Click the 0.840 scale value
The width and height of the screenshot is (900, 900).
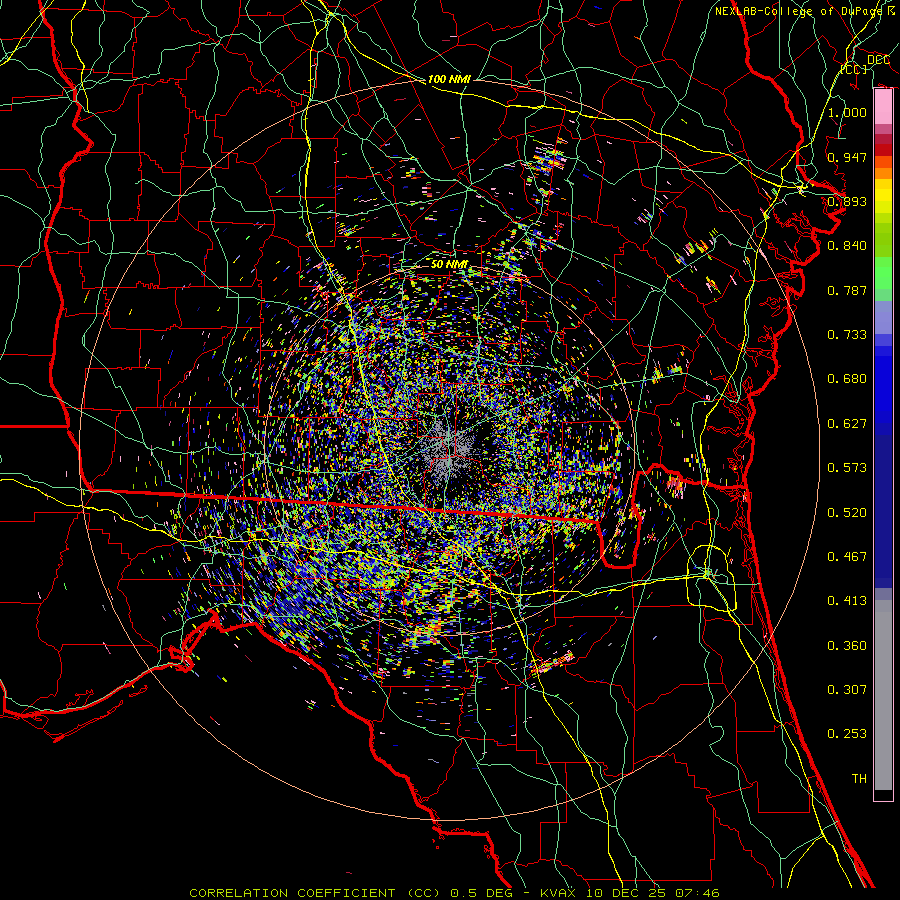pyautogui.click(x=847, y=246)
